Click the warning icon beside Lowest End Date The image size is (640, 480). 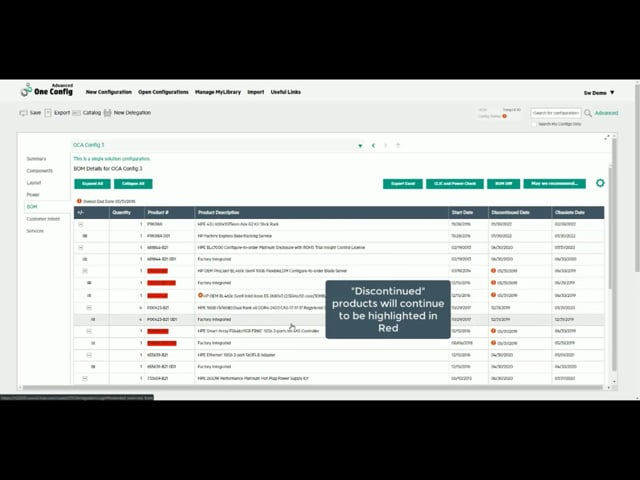79,201
